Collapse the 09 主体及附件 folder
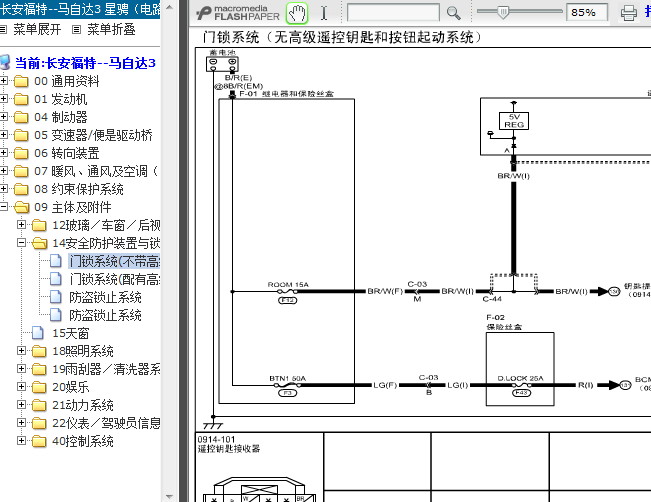The width and height of the screenshot is (651, 502). [x=4, y=206]
